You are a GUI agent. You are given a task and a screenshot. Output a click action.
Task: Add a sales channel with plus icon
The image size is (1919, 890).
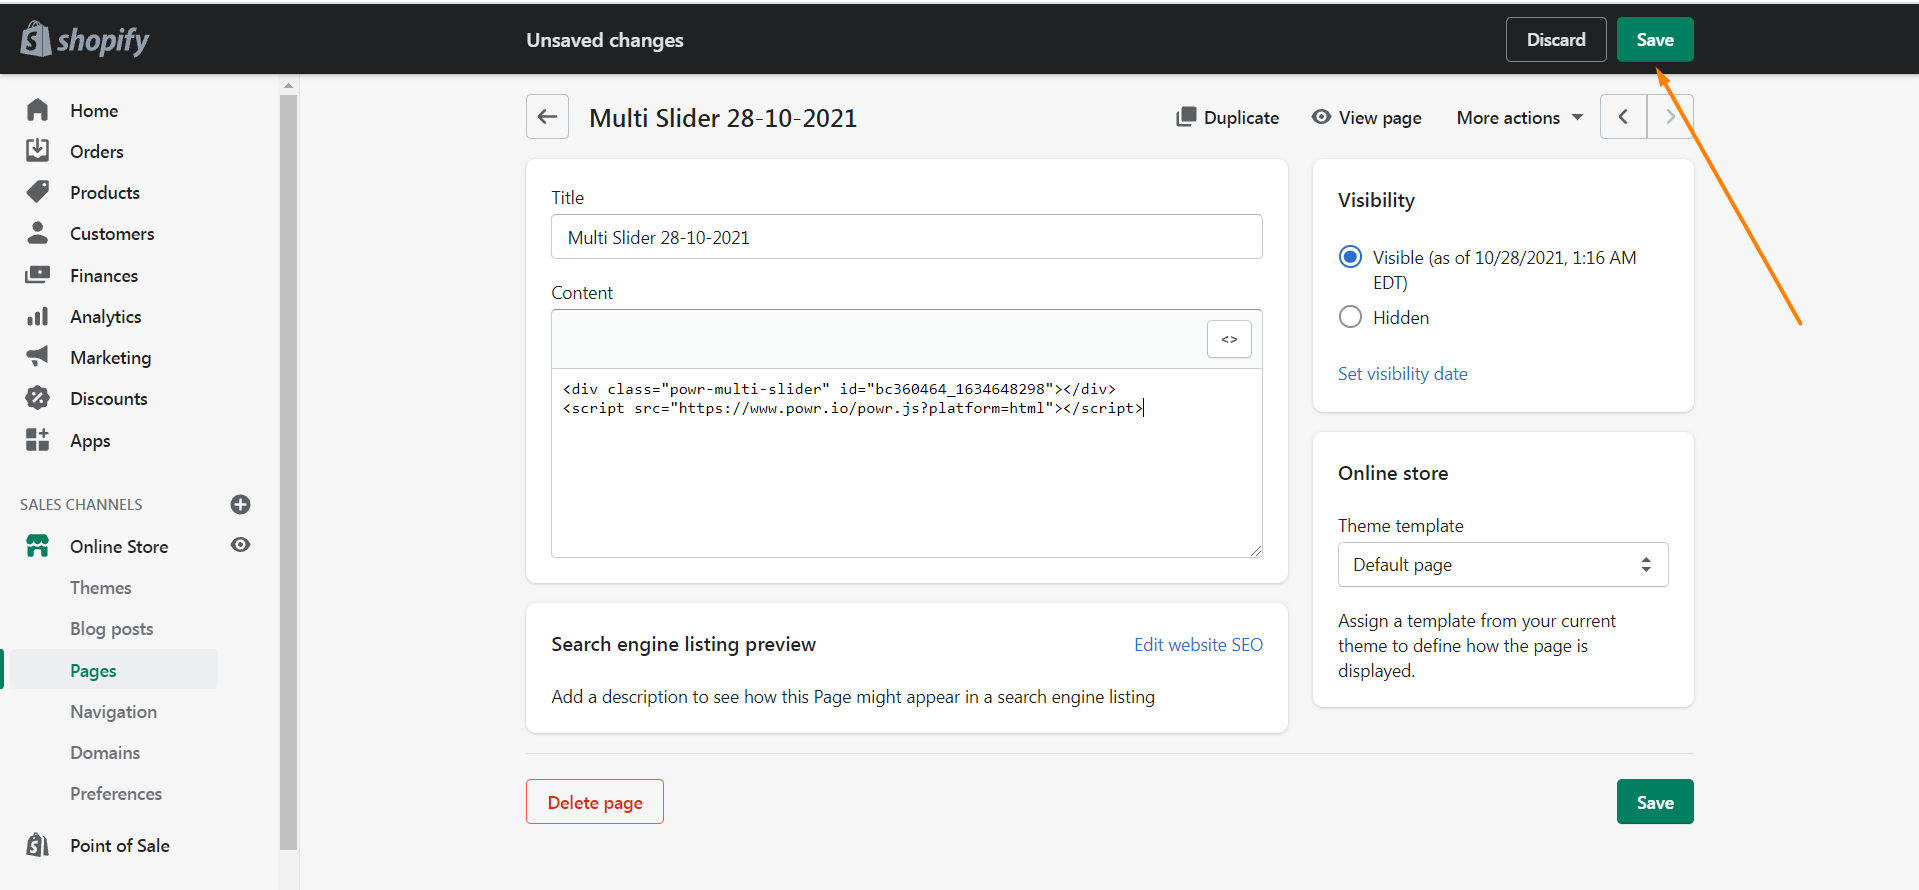[x=240, y=504]
